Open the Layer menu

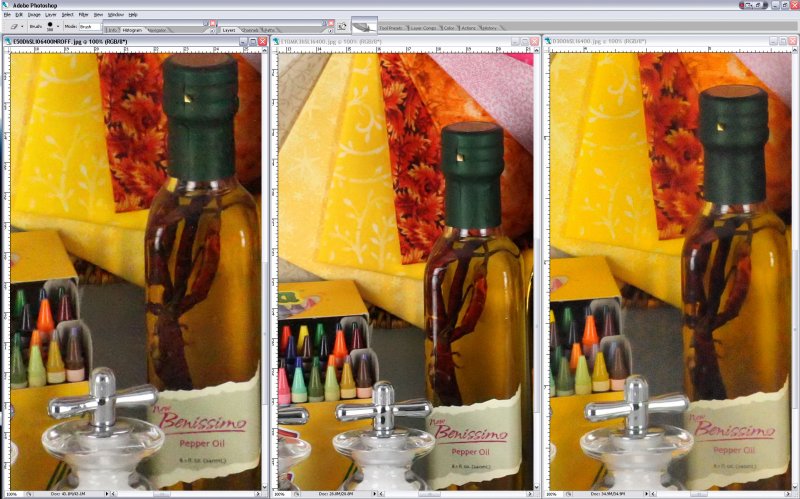[51, 15]
